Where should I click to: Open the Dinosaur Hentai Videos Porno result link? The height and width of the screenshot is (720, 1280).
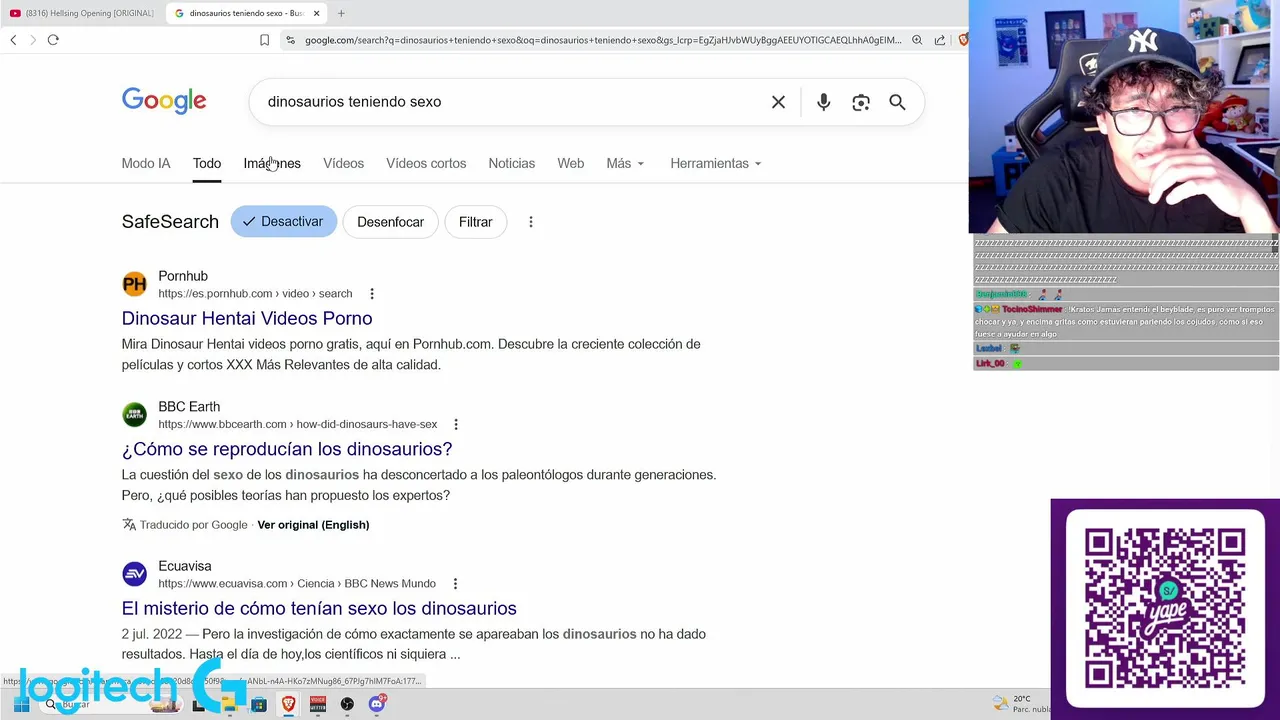click(x=247, y=318)
